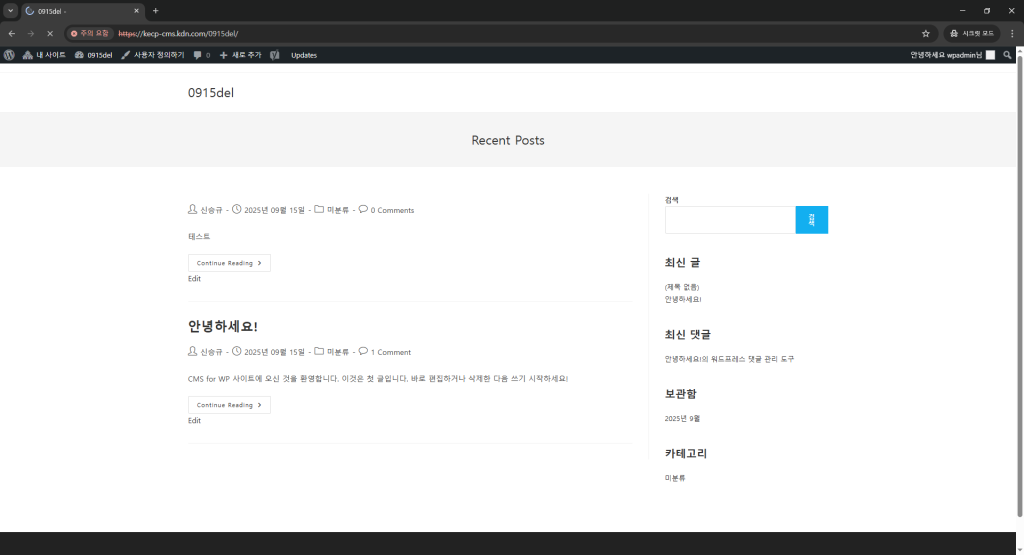Image resolution: width=1024 pixels, height=555 pixels.
Task: Expand the tab search dropdown arrow
Action: coord(10,10)
